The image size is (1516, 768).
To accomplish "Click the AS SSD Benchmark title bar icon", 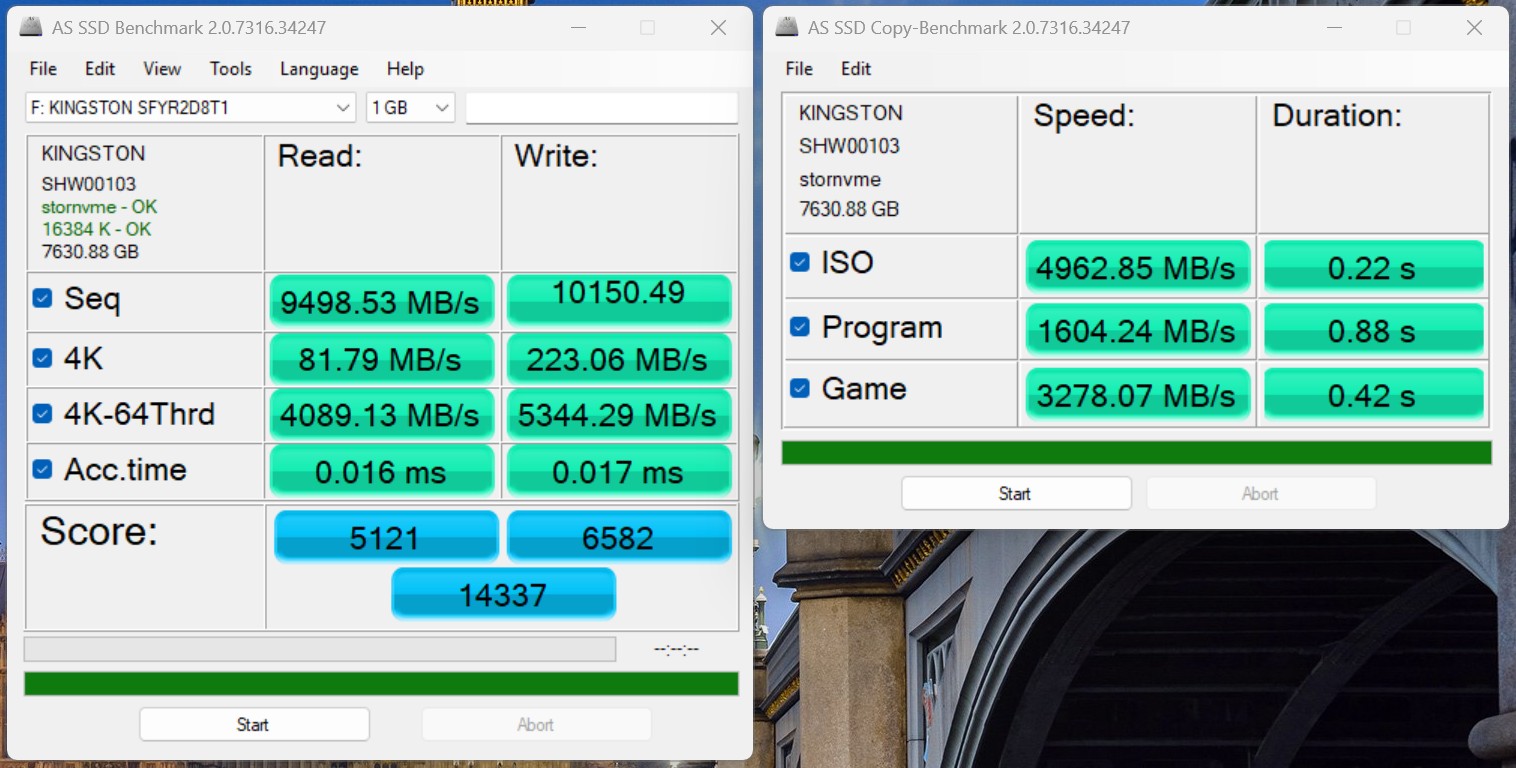I will pos(33,28).
